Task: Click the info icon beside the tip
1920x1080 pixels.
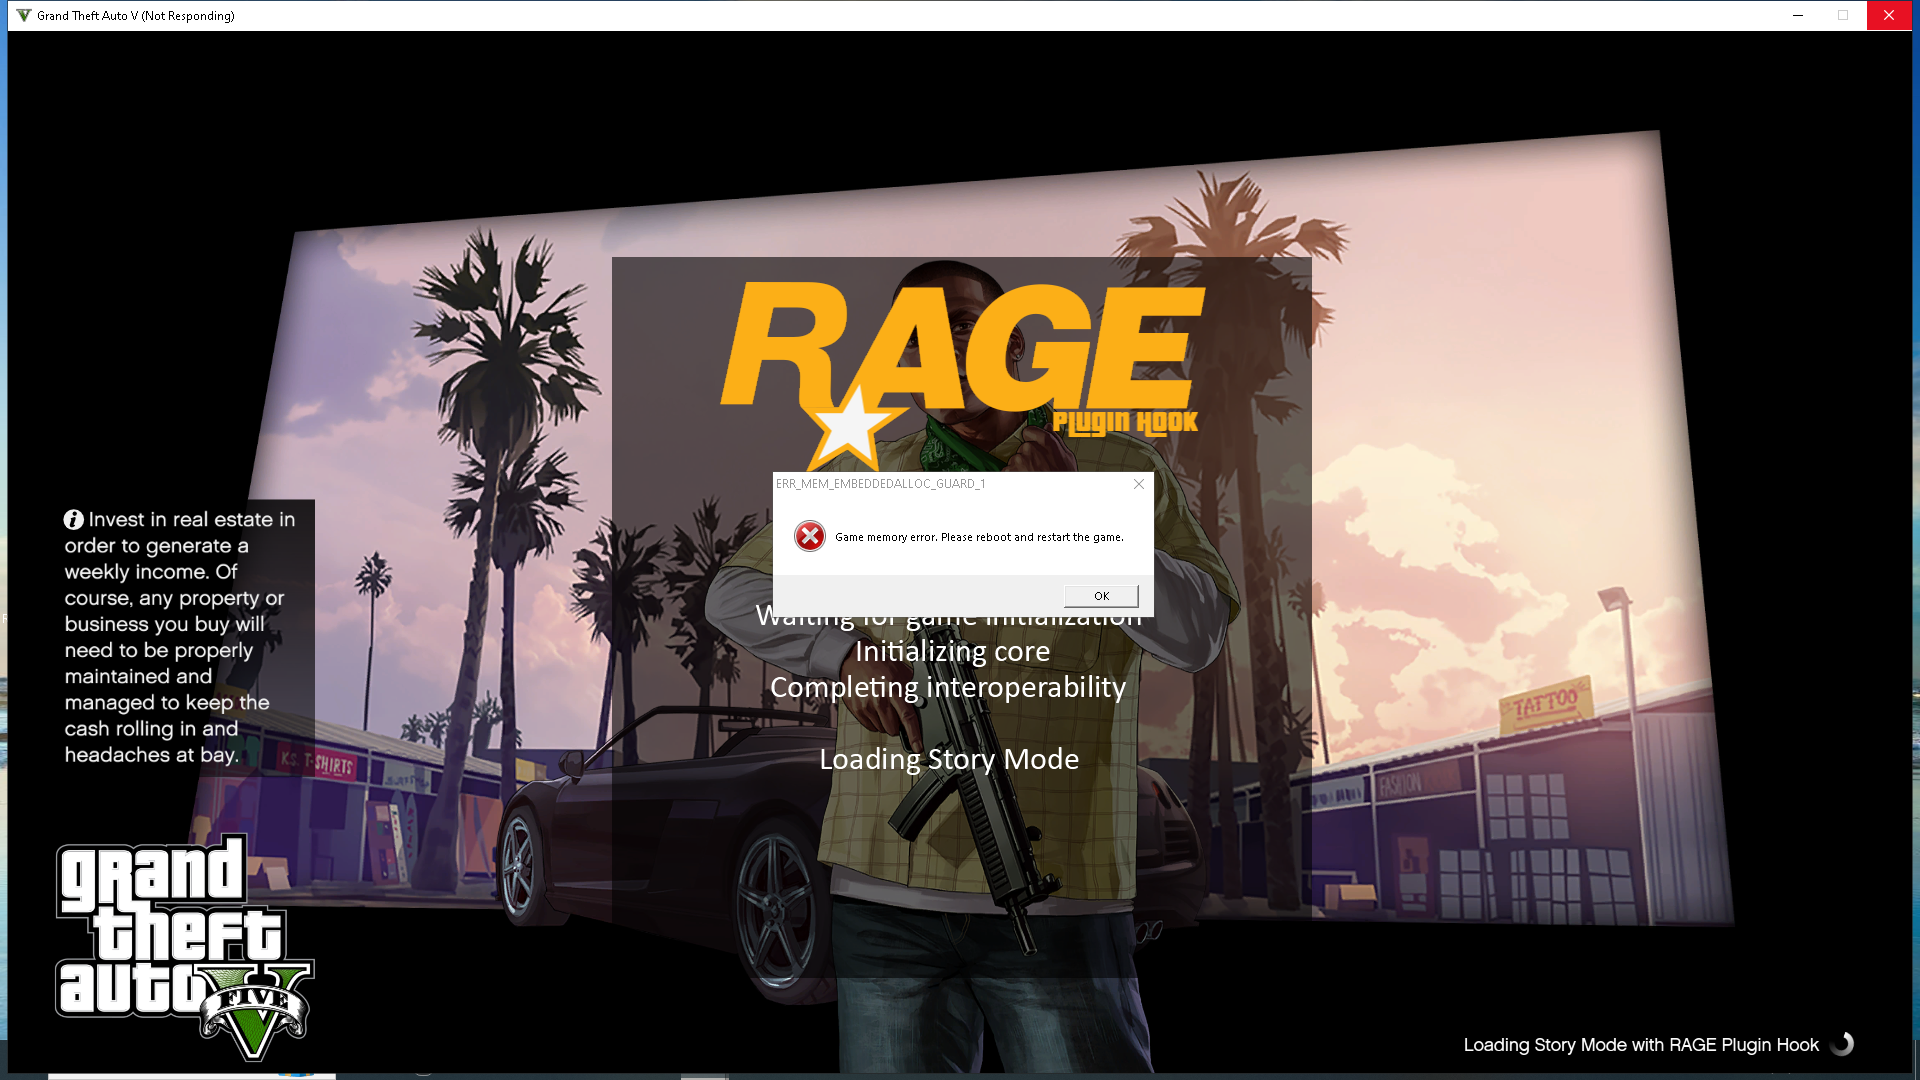Action: [x=74, y=520]
